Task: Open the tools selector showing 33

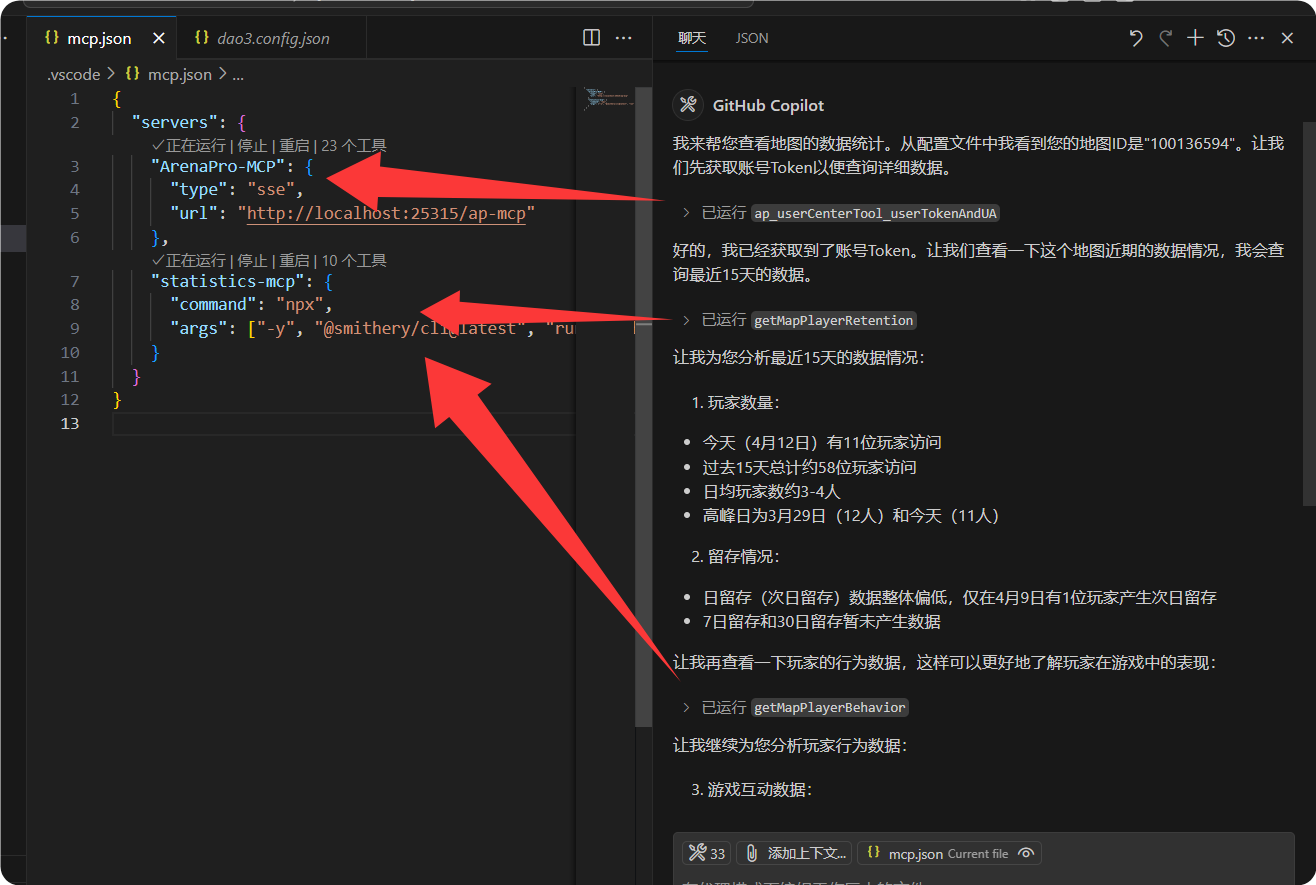Action: click(706, 853)
